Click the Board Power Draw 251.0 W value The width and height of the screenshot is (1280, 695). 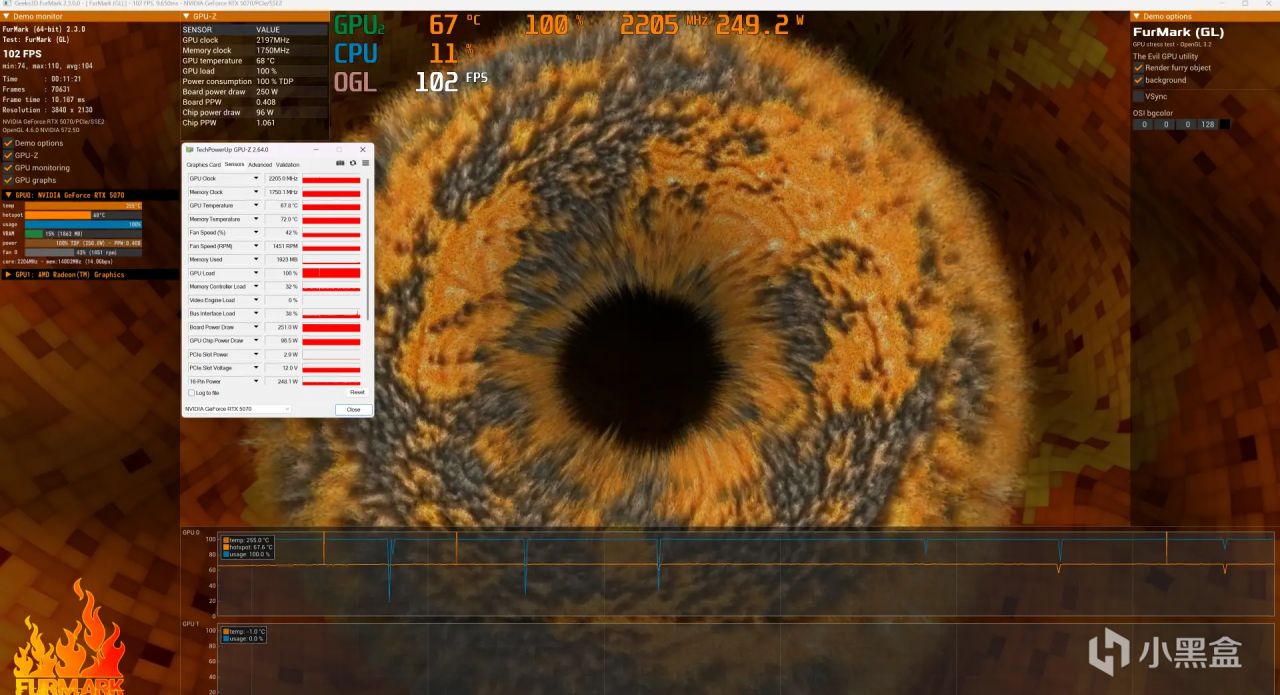pos(283,327)
